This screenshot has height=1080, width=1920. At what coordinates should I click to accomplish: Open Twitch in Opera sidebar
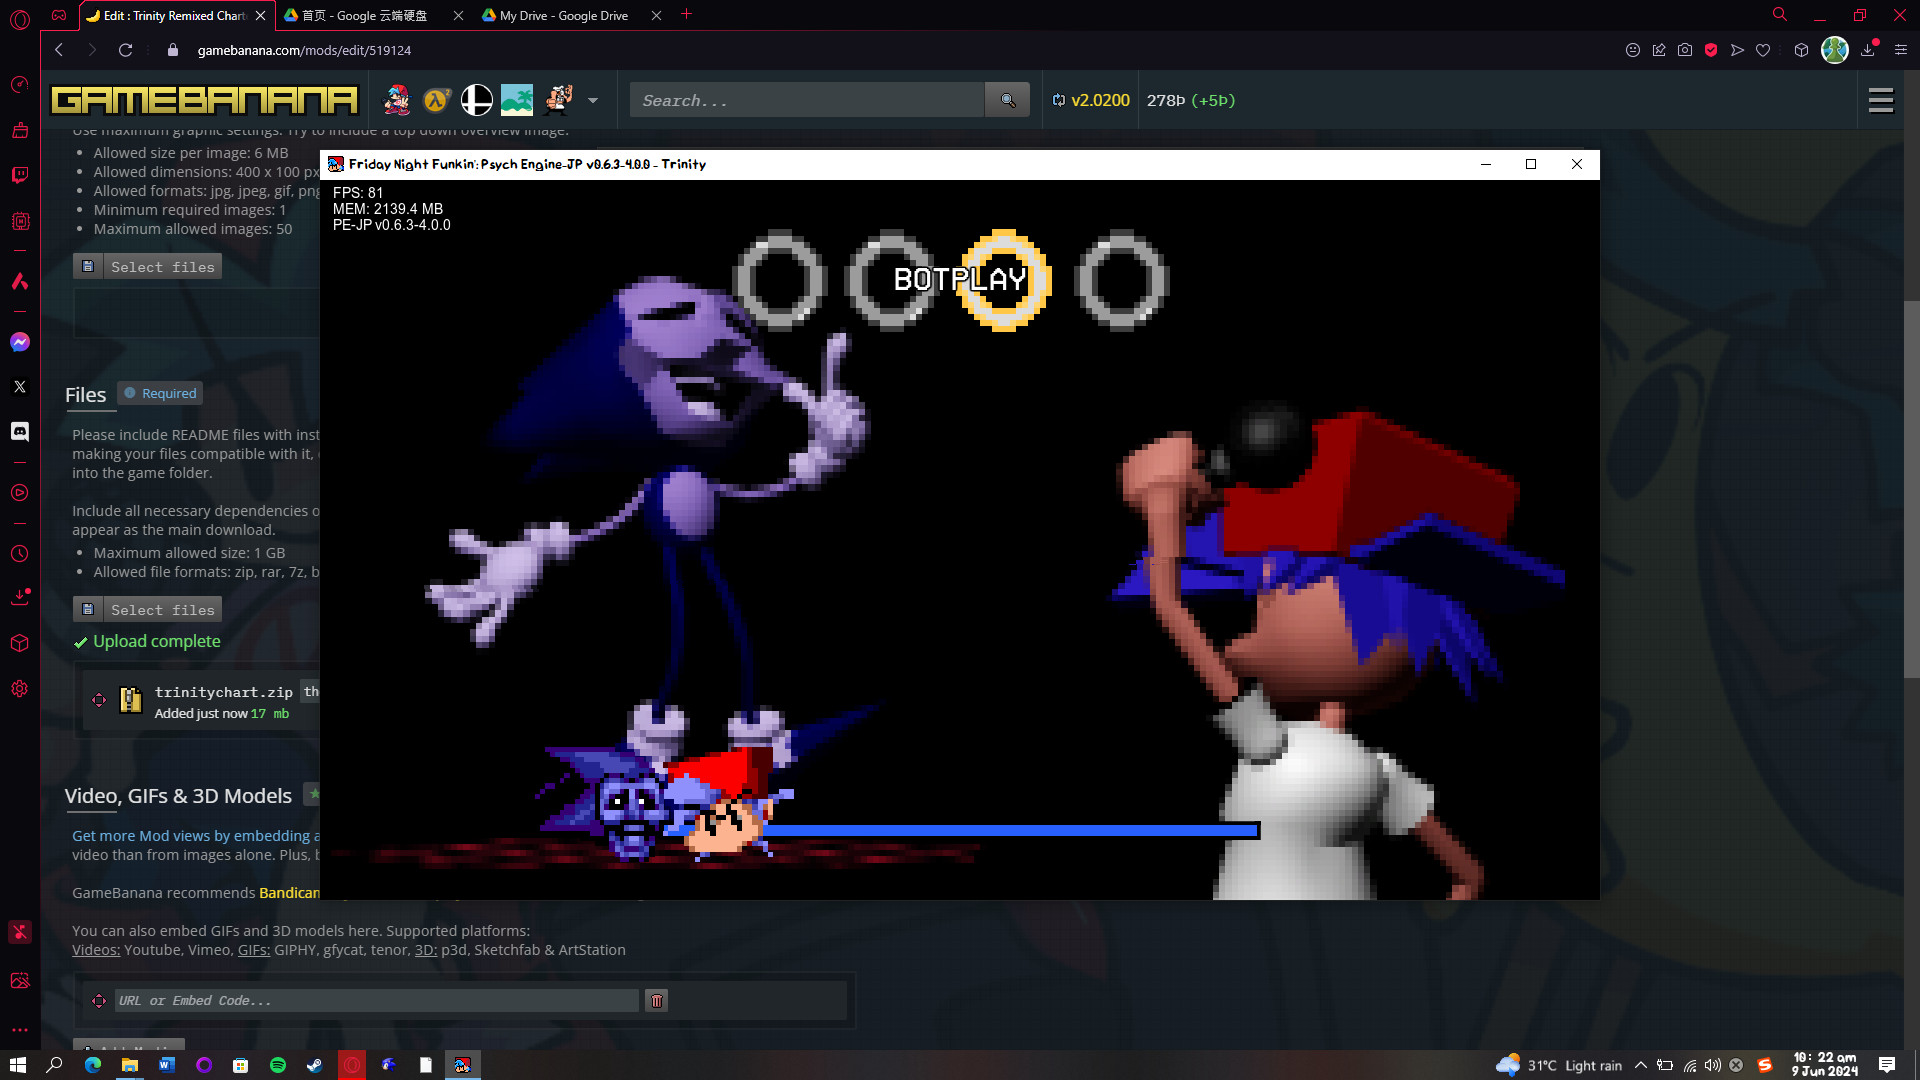(x=19, y=175)
